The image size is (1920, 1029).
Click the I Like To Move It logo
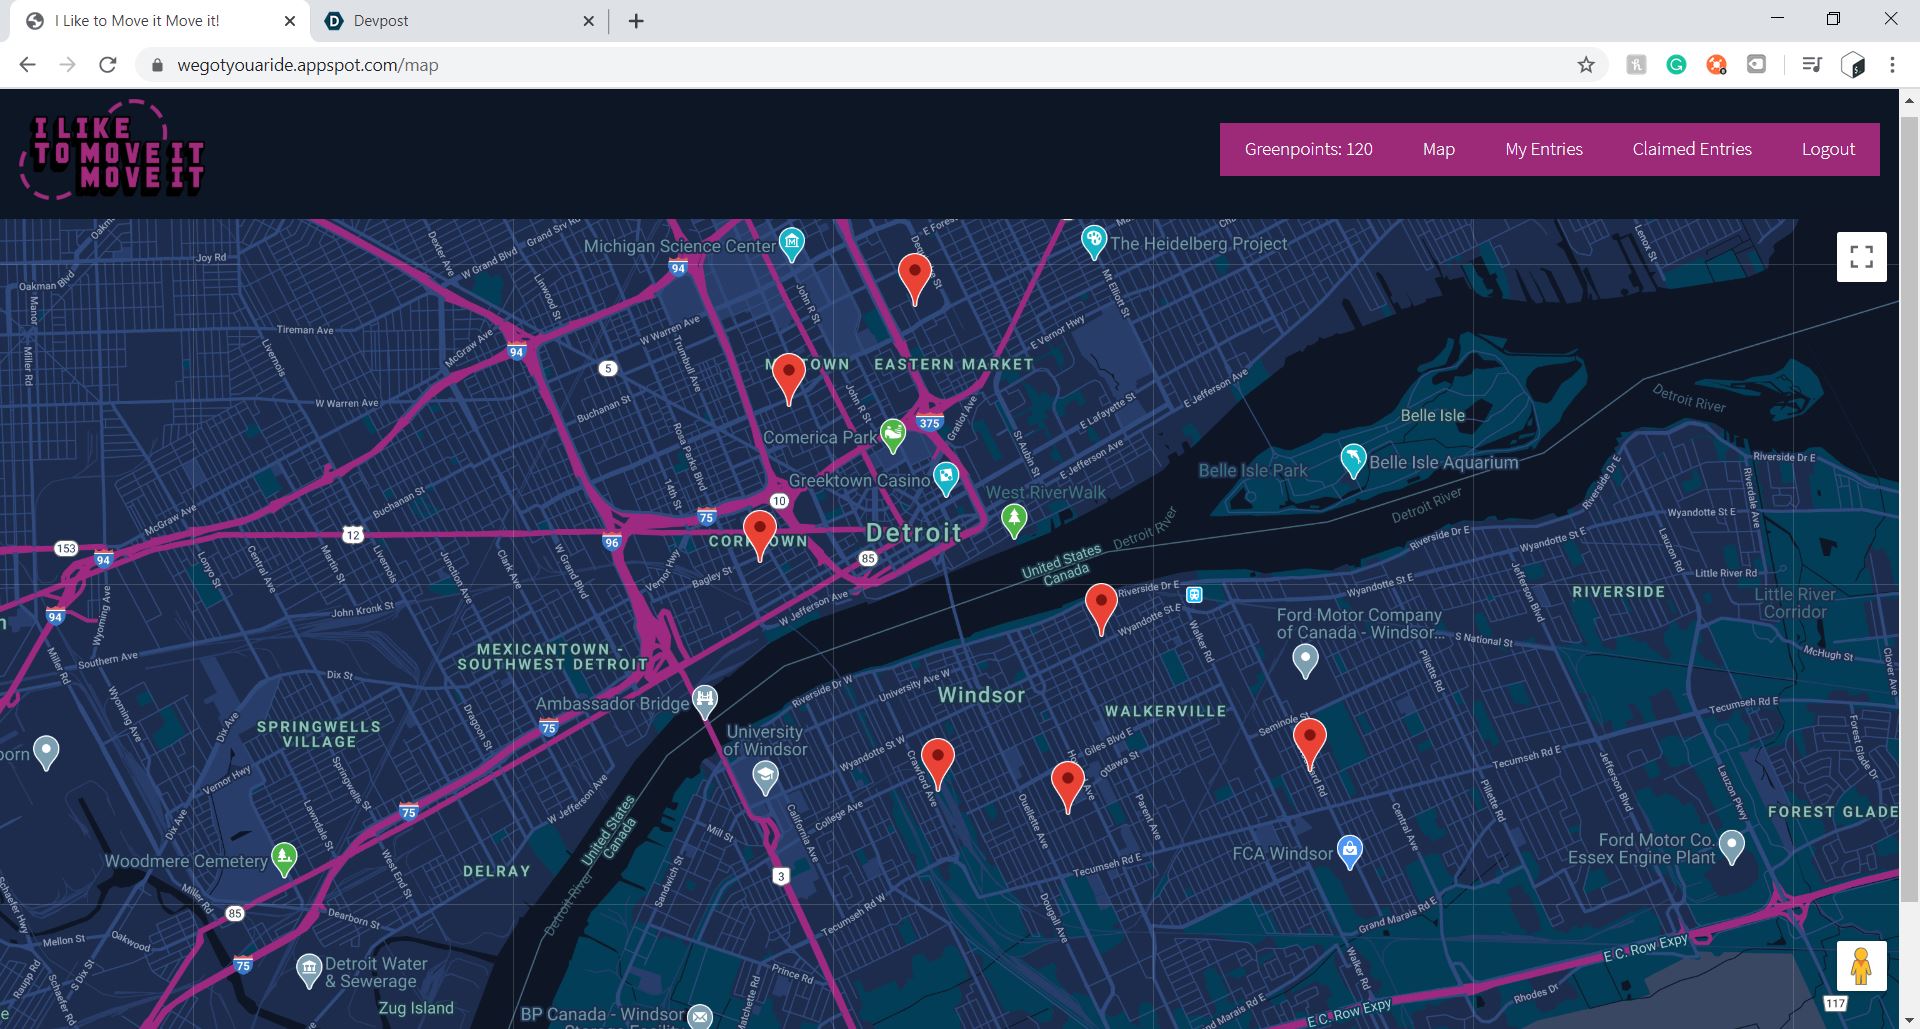112,150
